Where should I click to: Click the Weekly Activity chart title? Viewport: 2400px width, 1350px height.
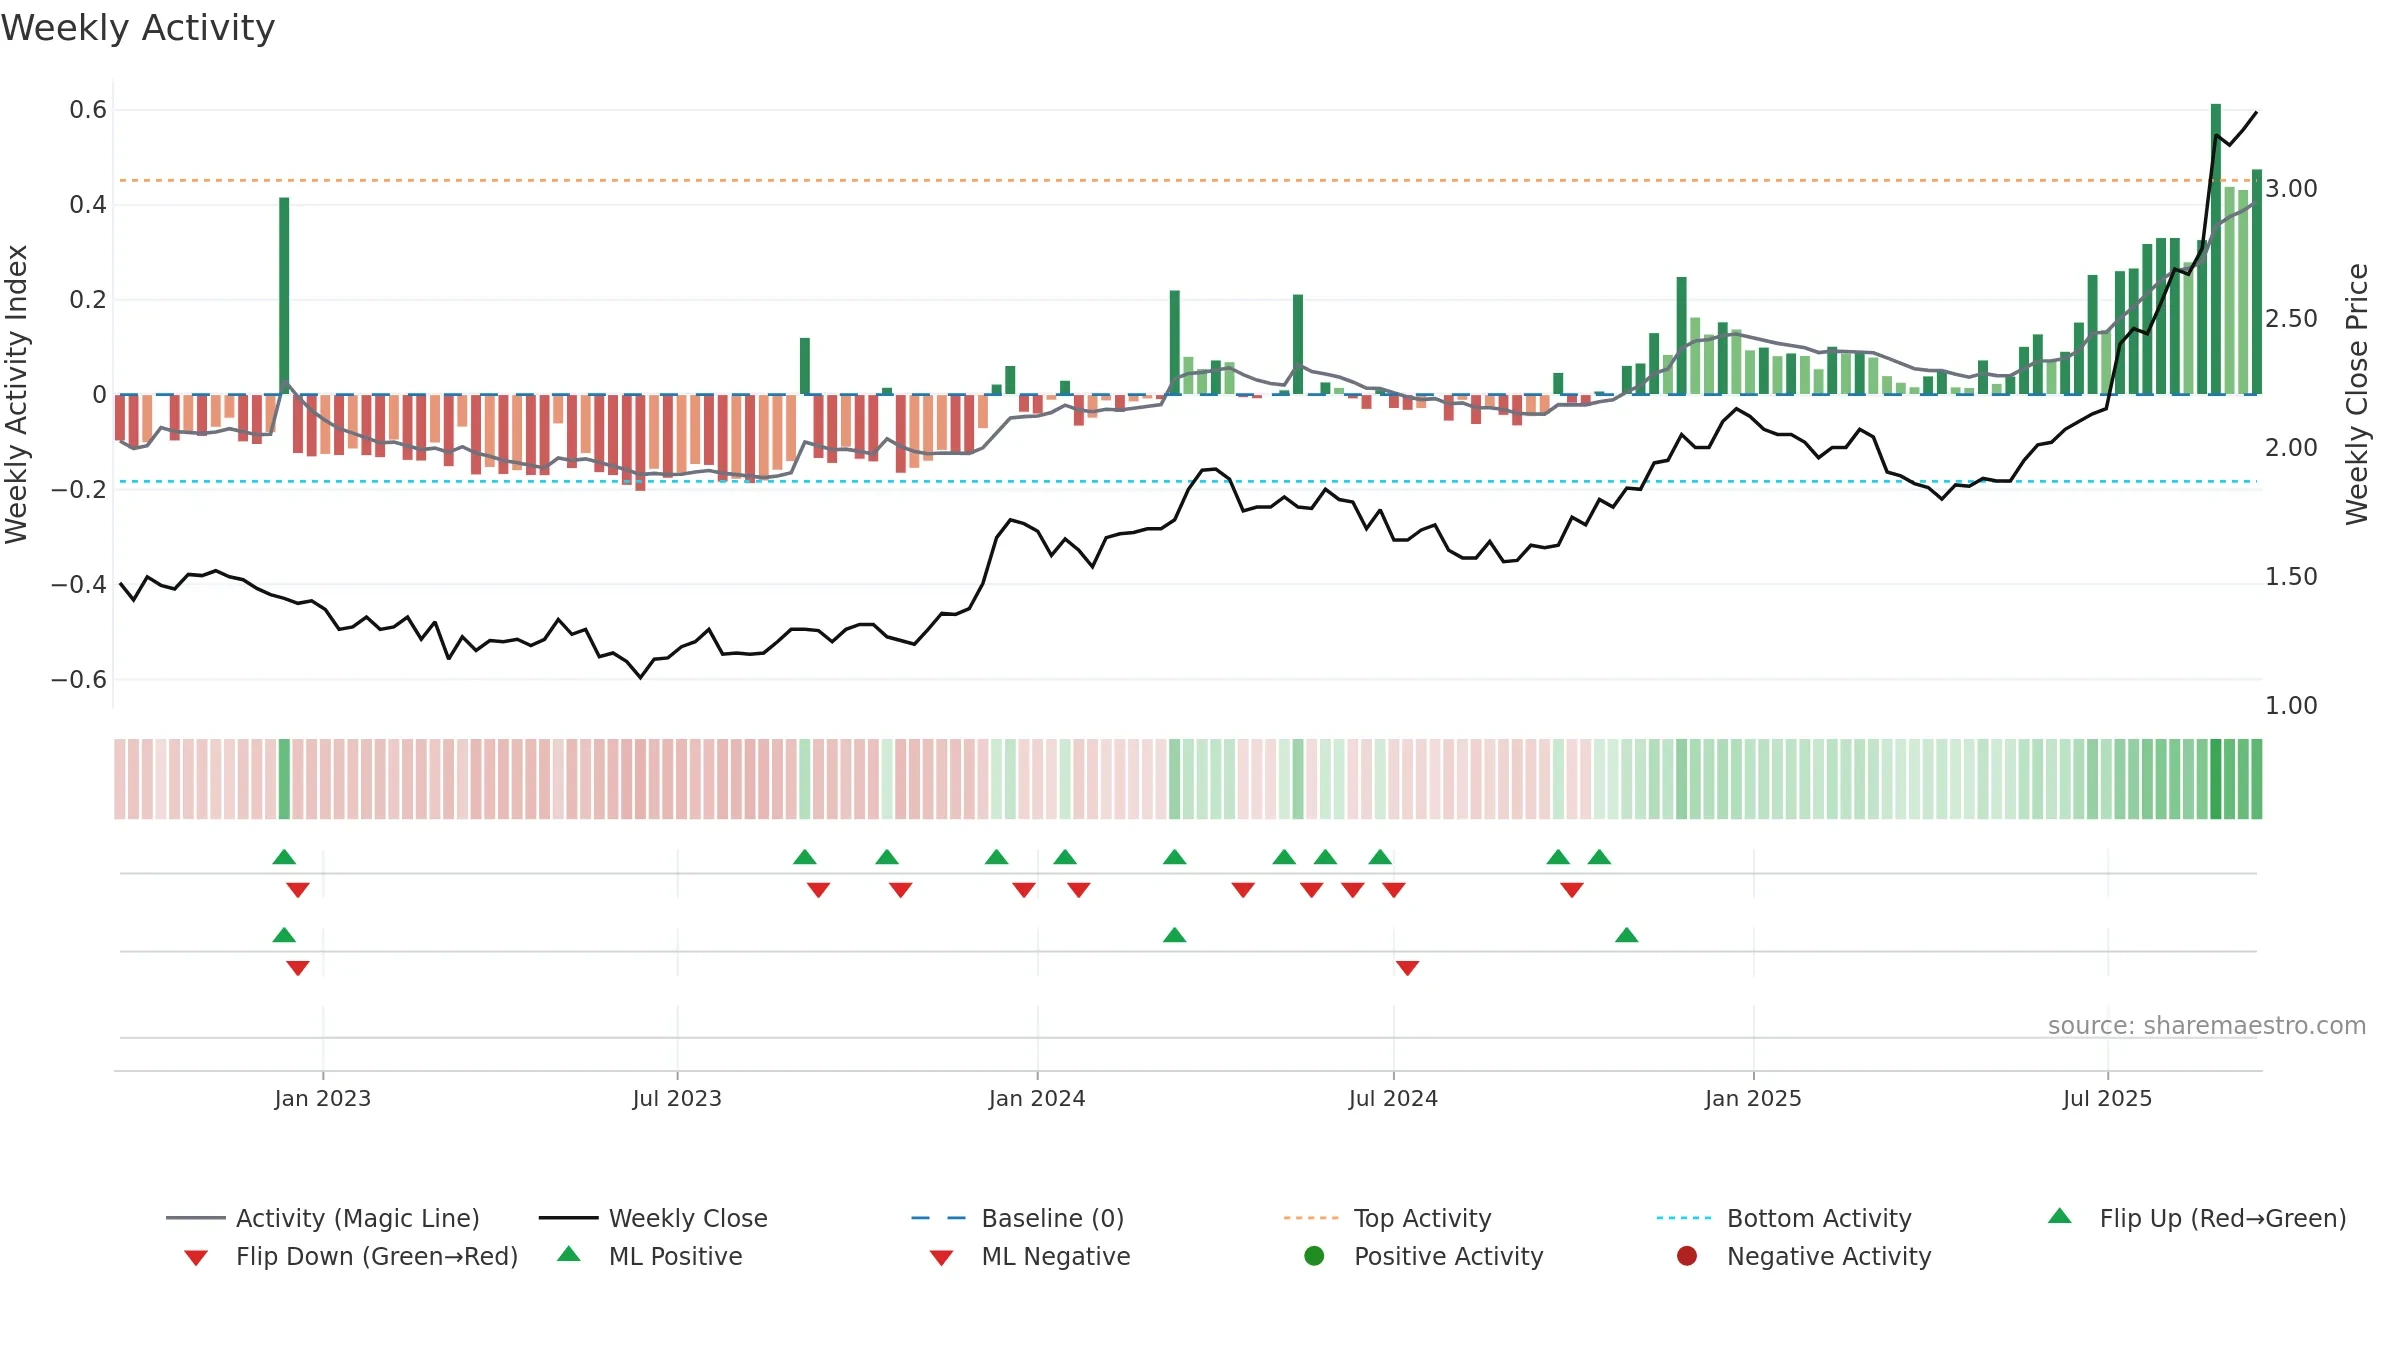pos(138,28)
